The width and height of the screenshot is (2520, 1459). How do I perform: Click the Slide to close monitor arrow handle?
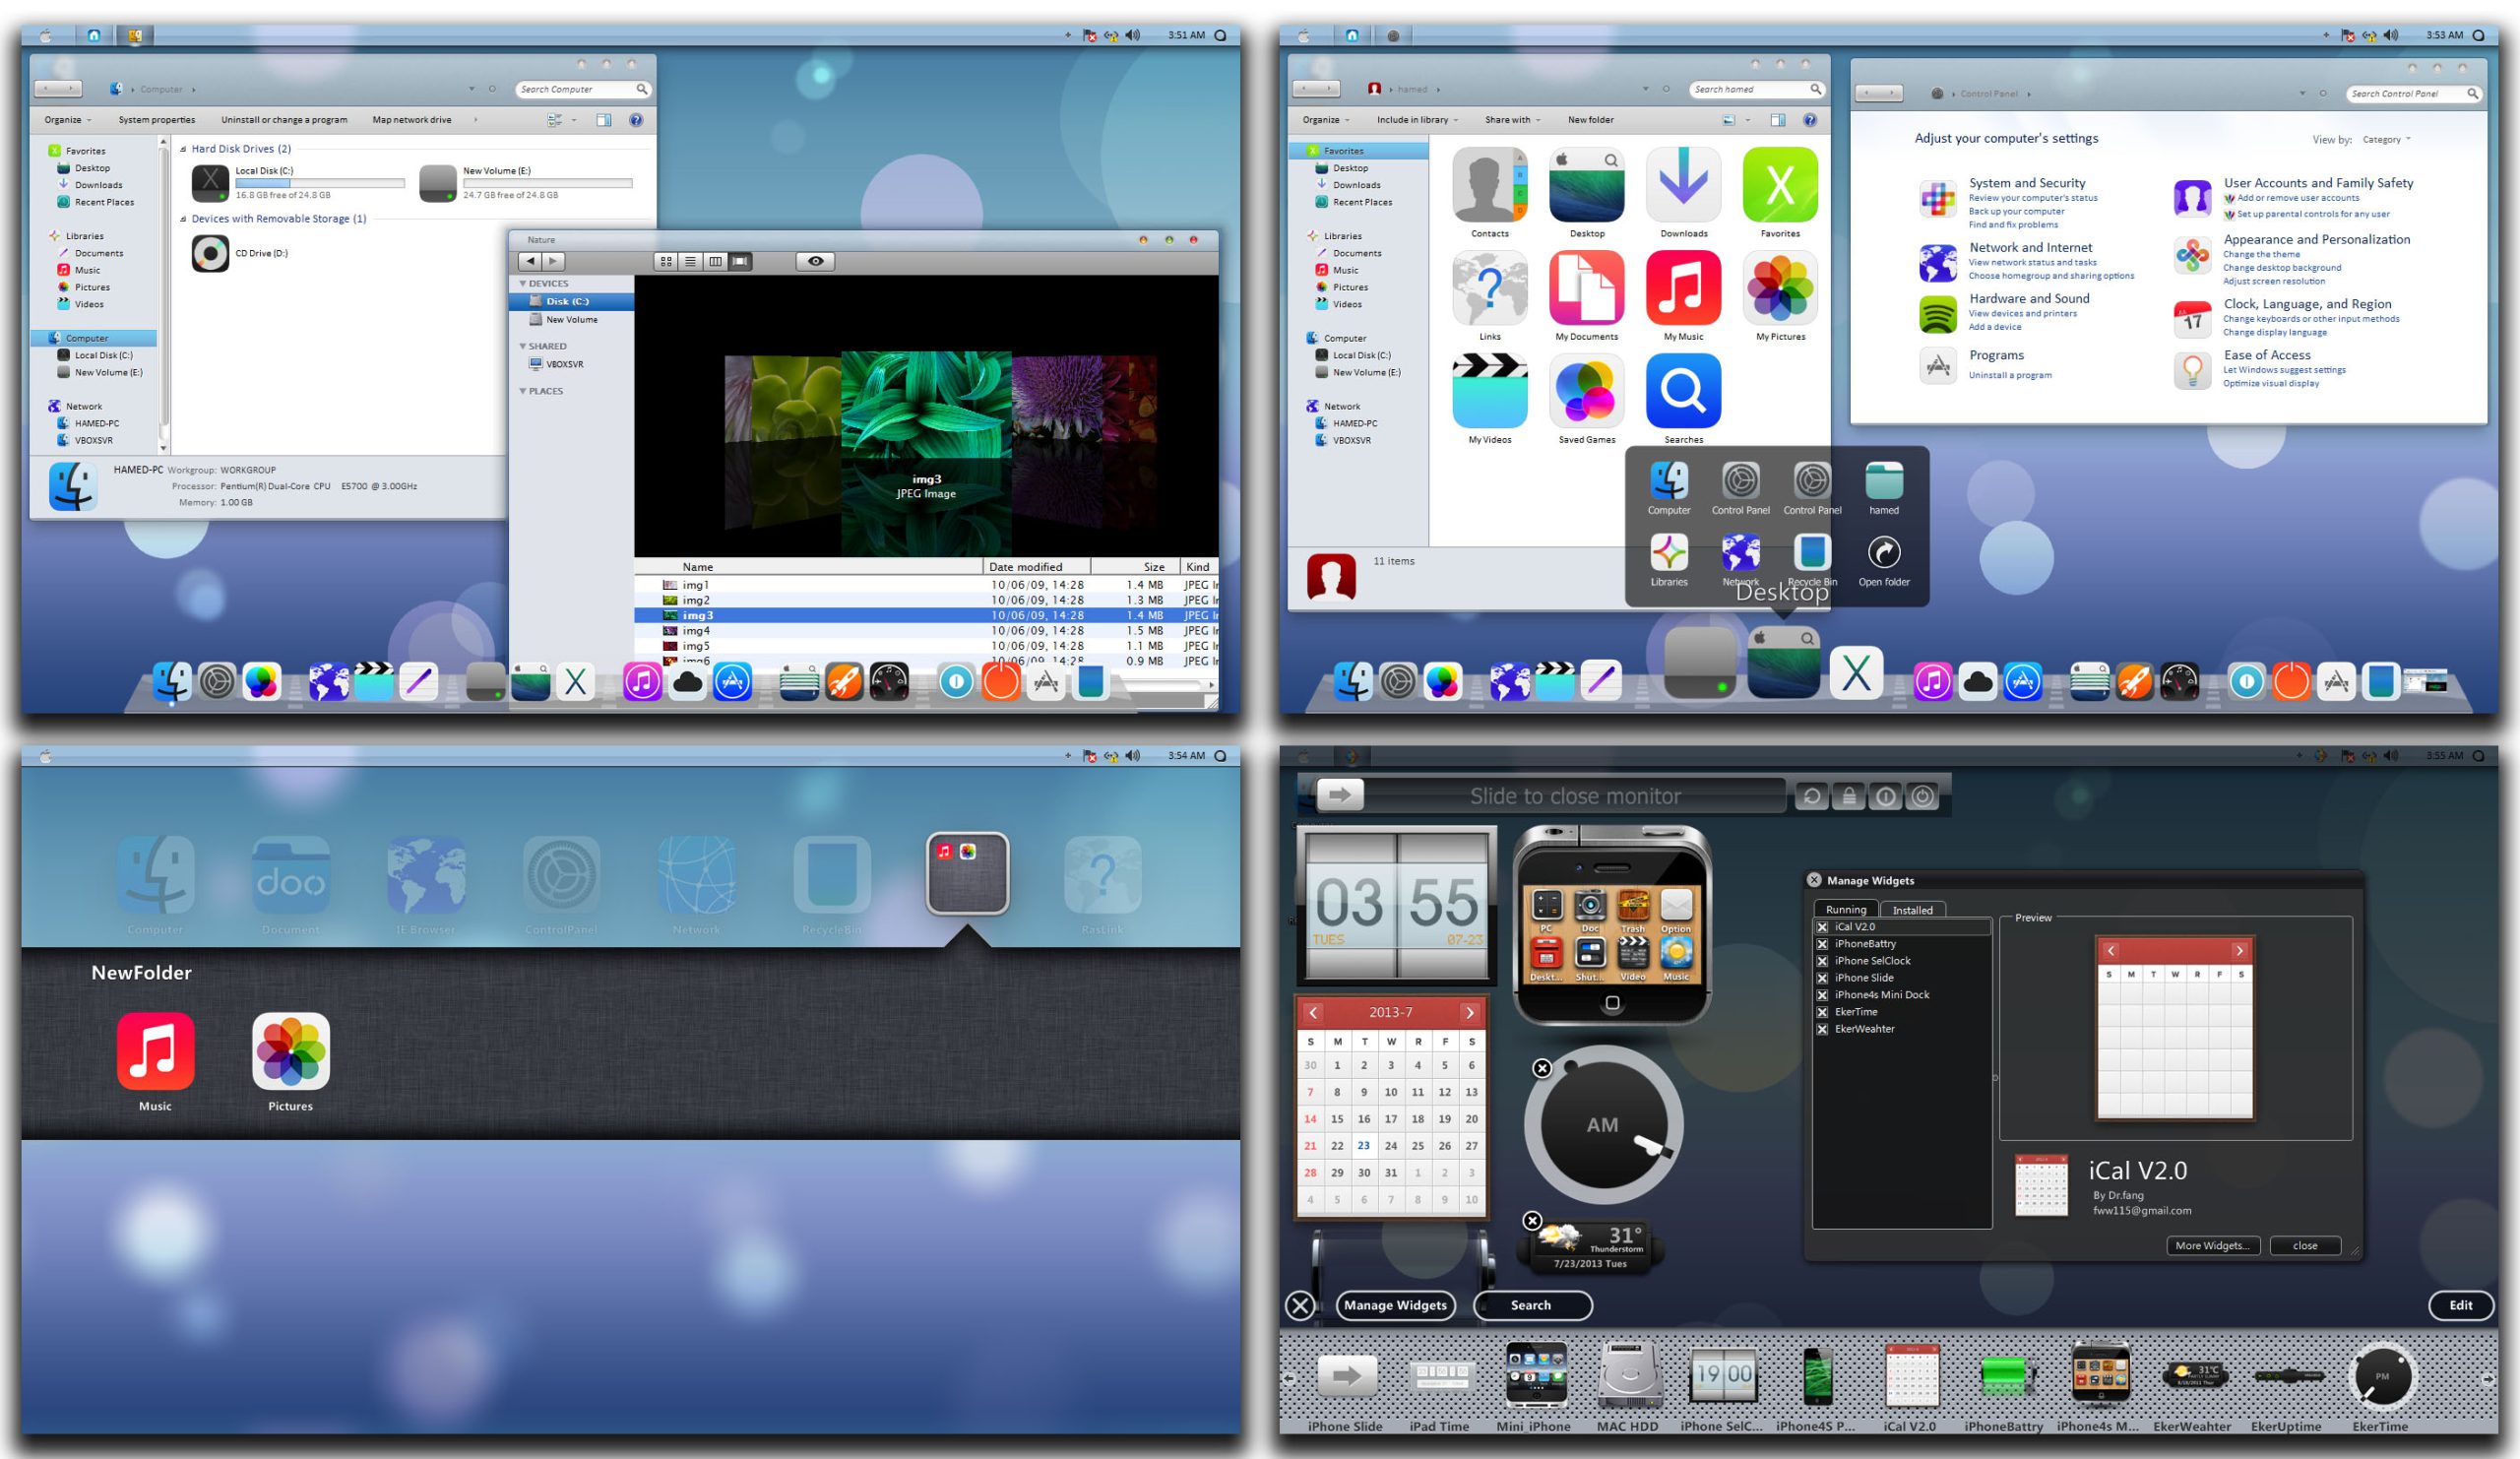1340,796
